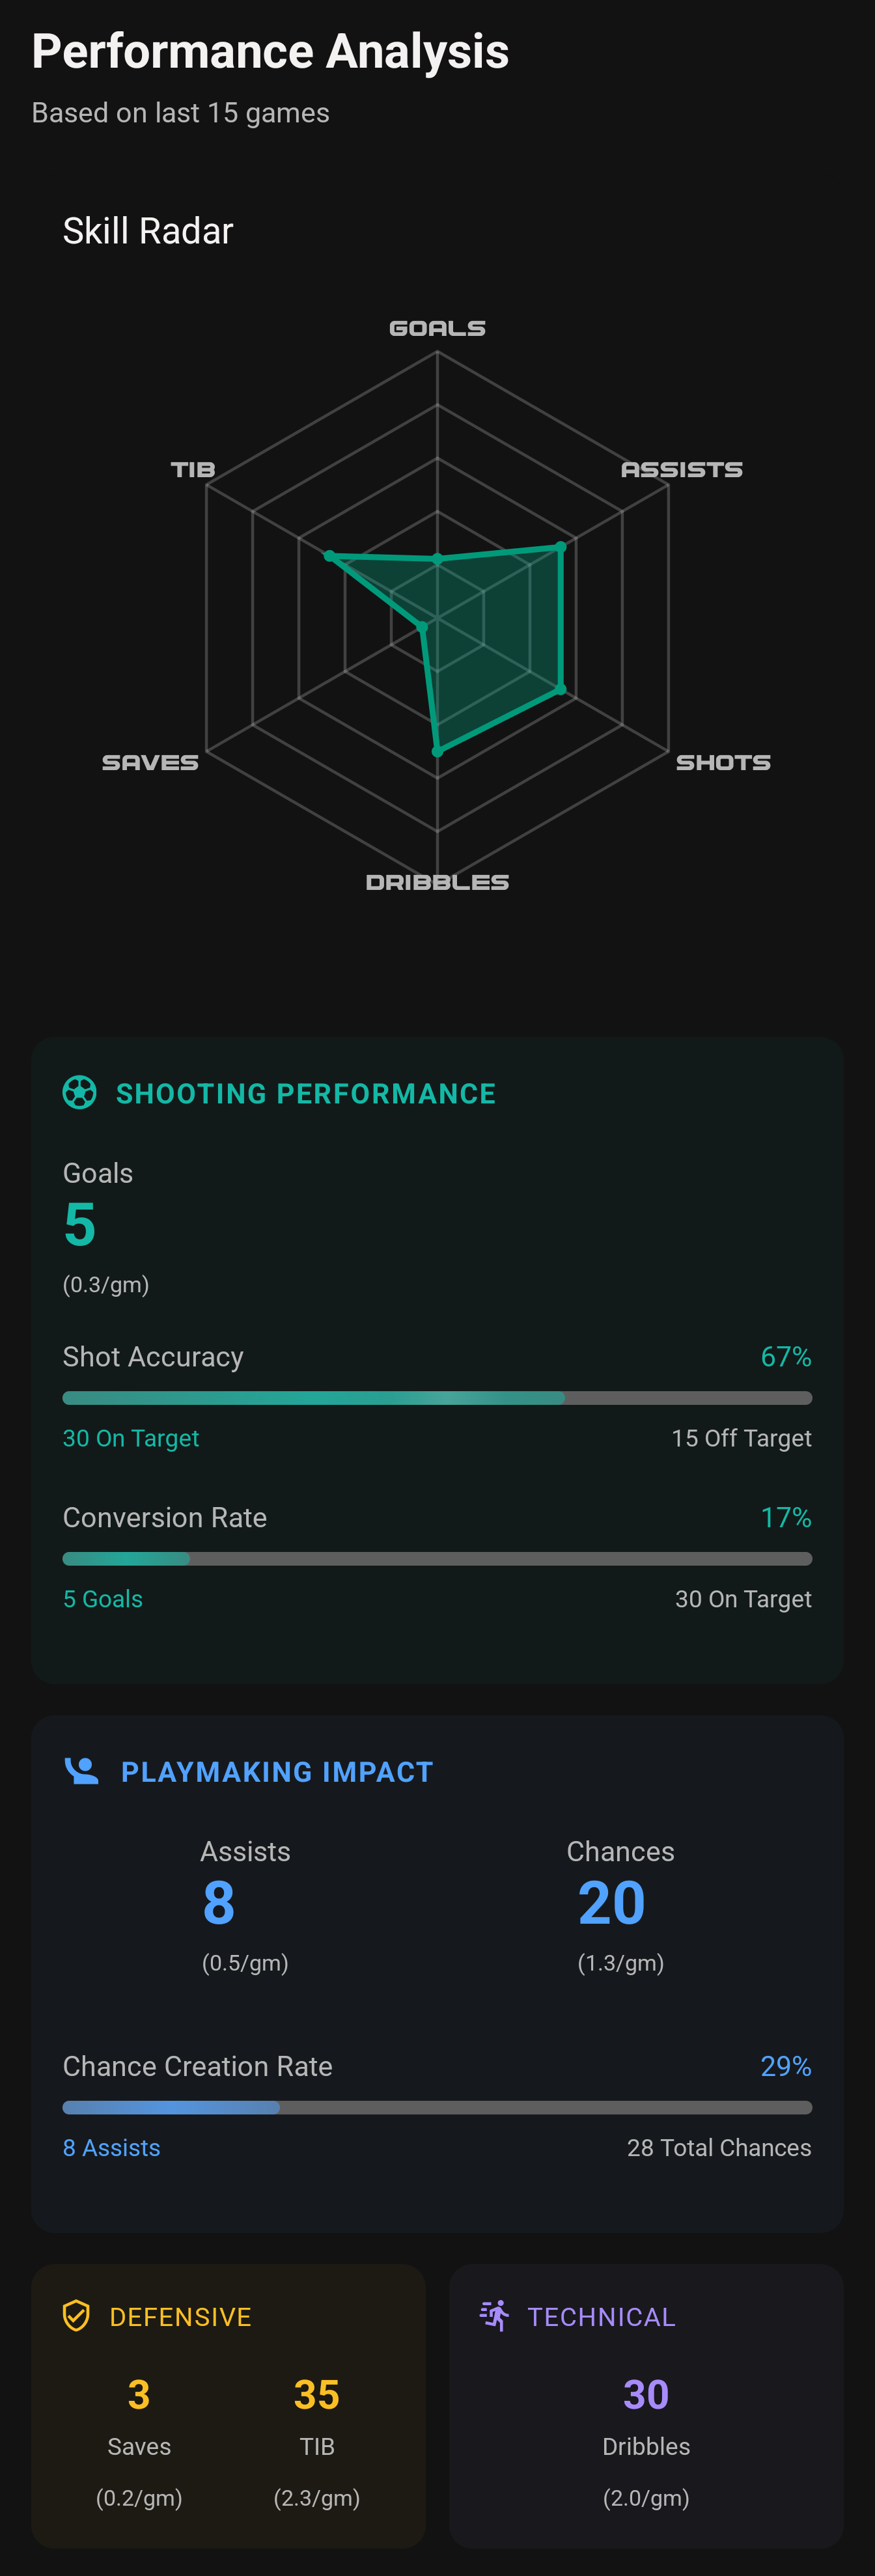875x2576 pixels.
Task: Click the Defensive shield check icon
Action: pyautogui.click(x=77, y=2315)
